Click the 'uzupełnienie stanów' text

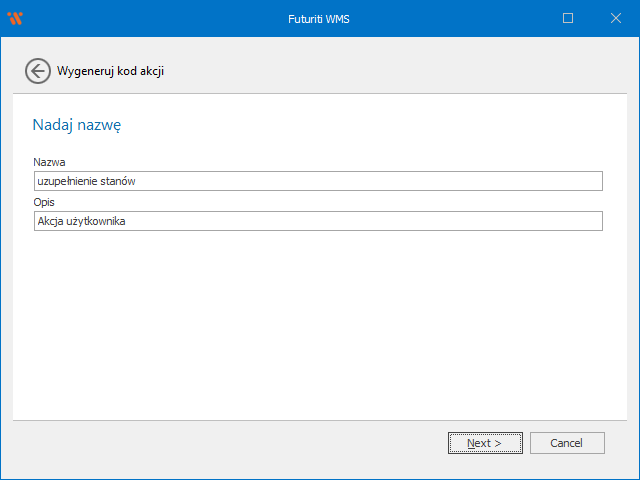(86, 181)
